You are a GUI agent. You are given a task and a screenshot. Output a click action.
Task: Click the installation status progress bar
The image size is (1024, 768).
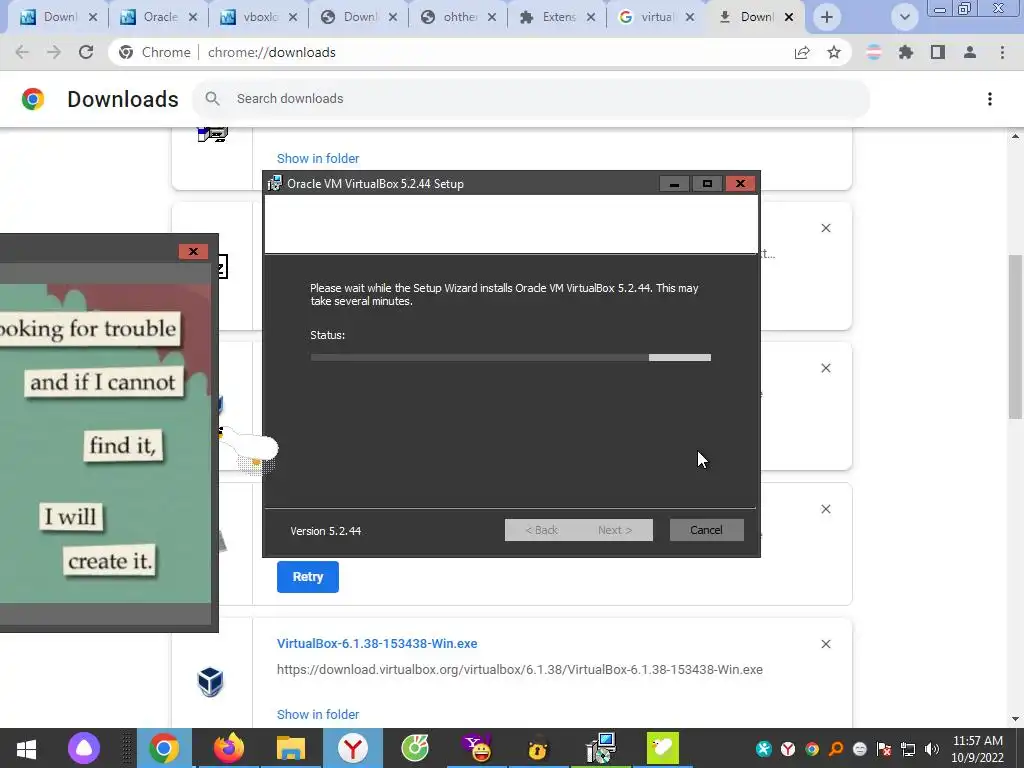point(511,357)
